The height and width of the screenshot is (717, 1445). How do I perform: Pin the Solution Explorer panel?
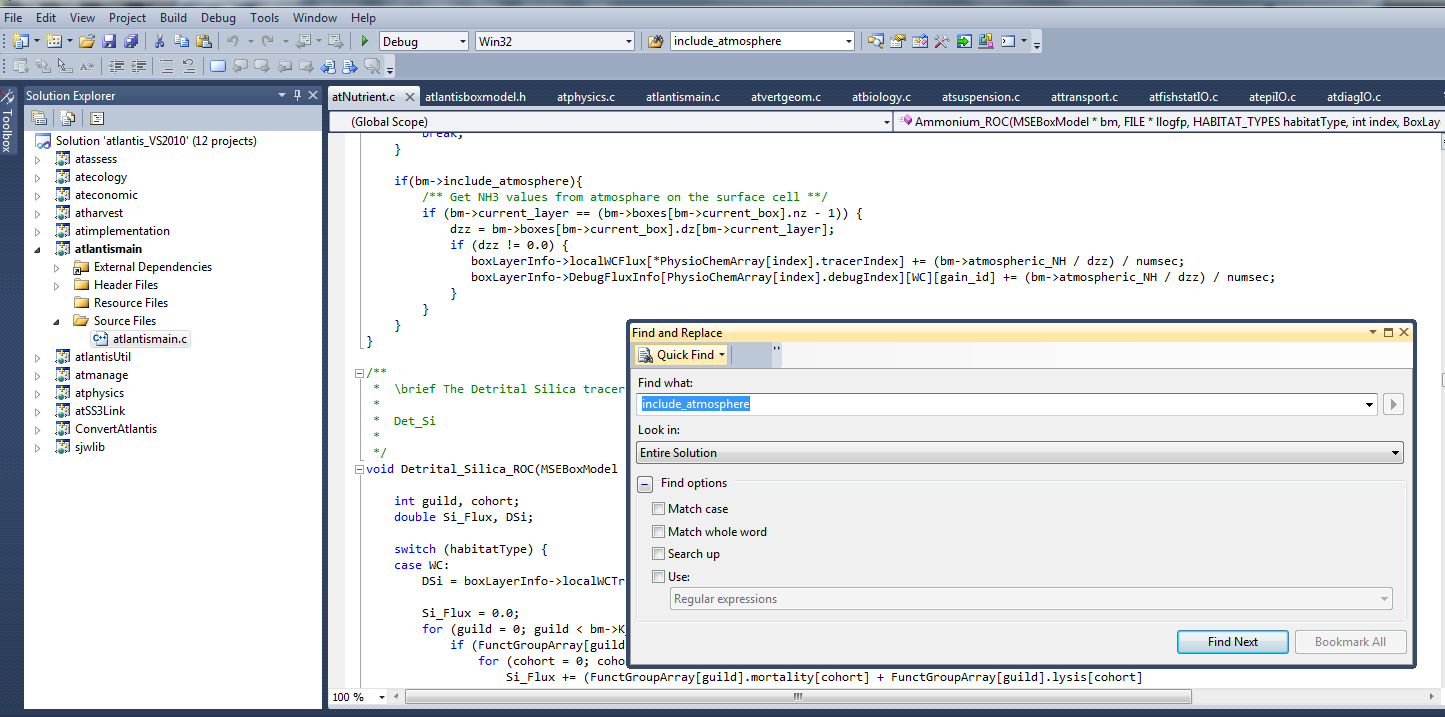pyautogui.click(x=297, y=95)
